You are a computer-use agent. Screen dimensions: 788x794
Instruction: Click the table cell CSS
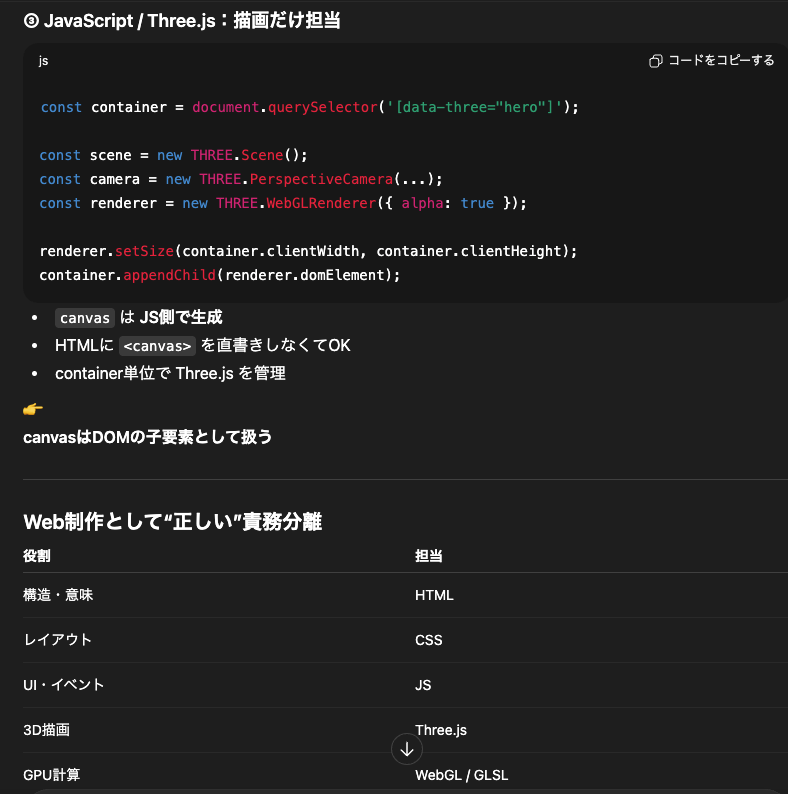(x=429, y=640)
